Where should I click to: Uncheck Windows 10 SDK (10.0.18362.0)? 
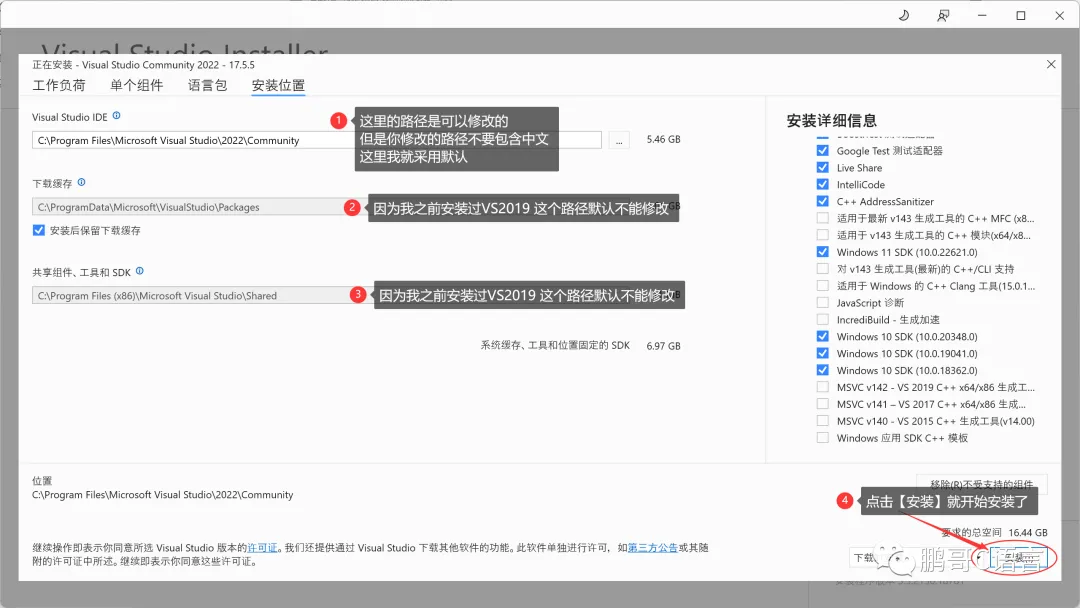click(x=822, y=370)
